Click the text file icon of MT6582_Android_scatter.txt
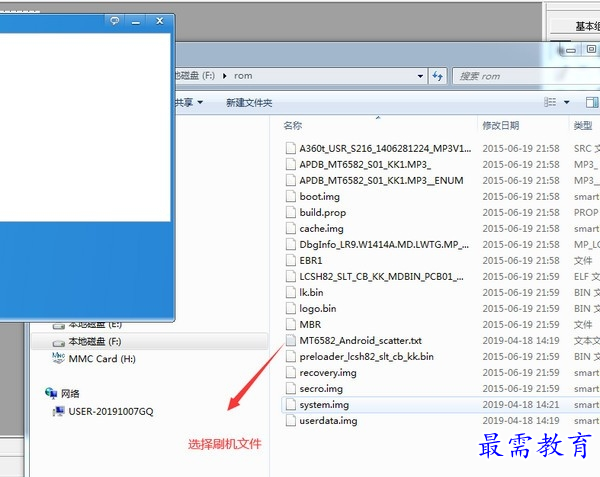Screen dimensions: 600x477 291,340
